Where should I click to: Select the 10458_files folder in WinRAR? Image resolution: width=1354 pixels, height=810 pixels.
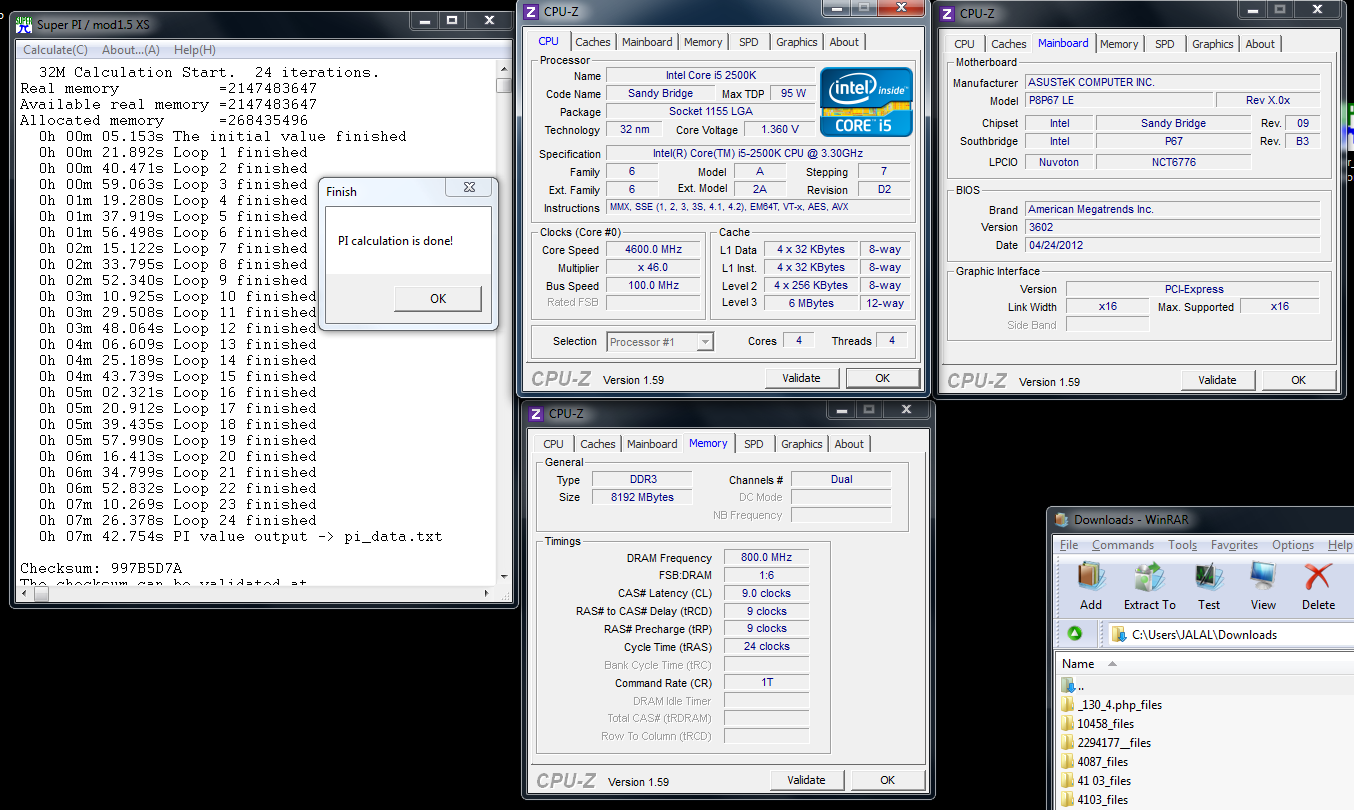[1097, 724]
